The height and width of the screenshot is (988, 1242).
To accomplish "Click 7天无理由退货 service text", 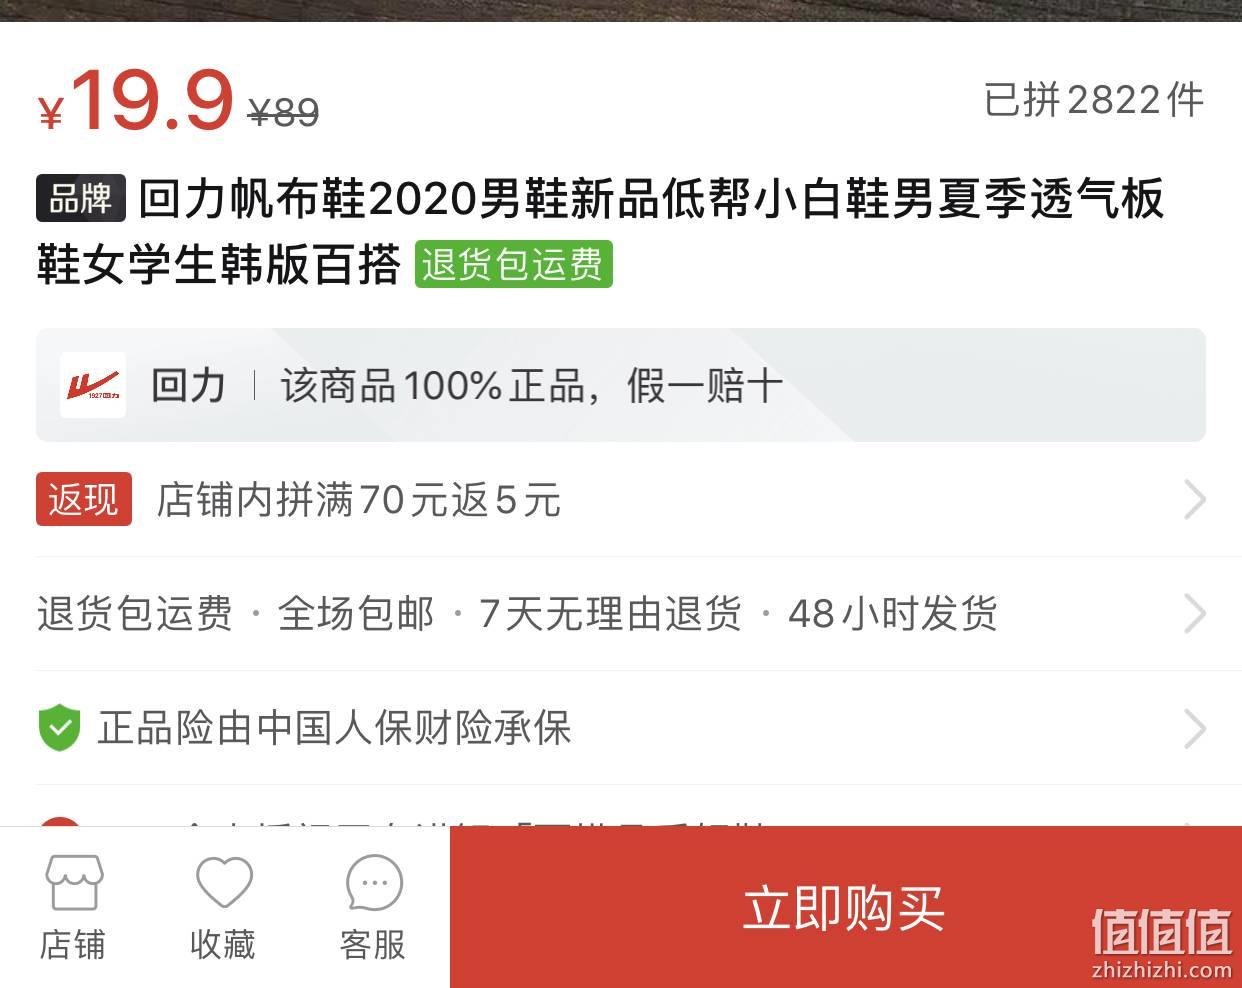I will 610,613.
